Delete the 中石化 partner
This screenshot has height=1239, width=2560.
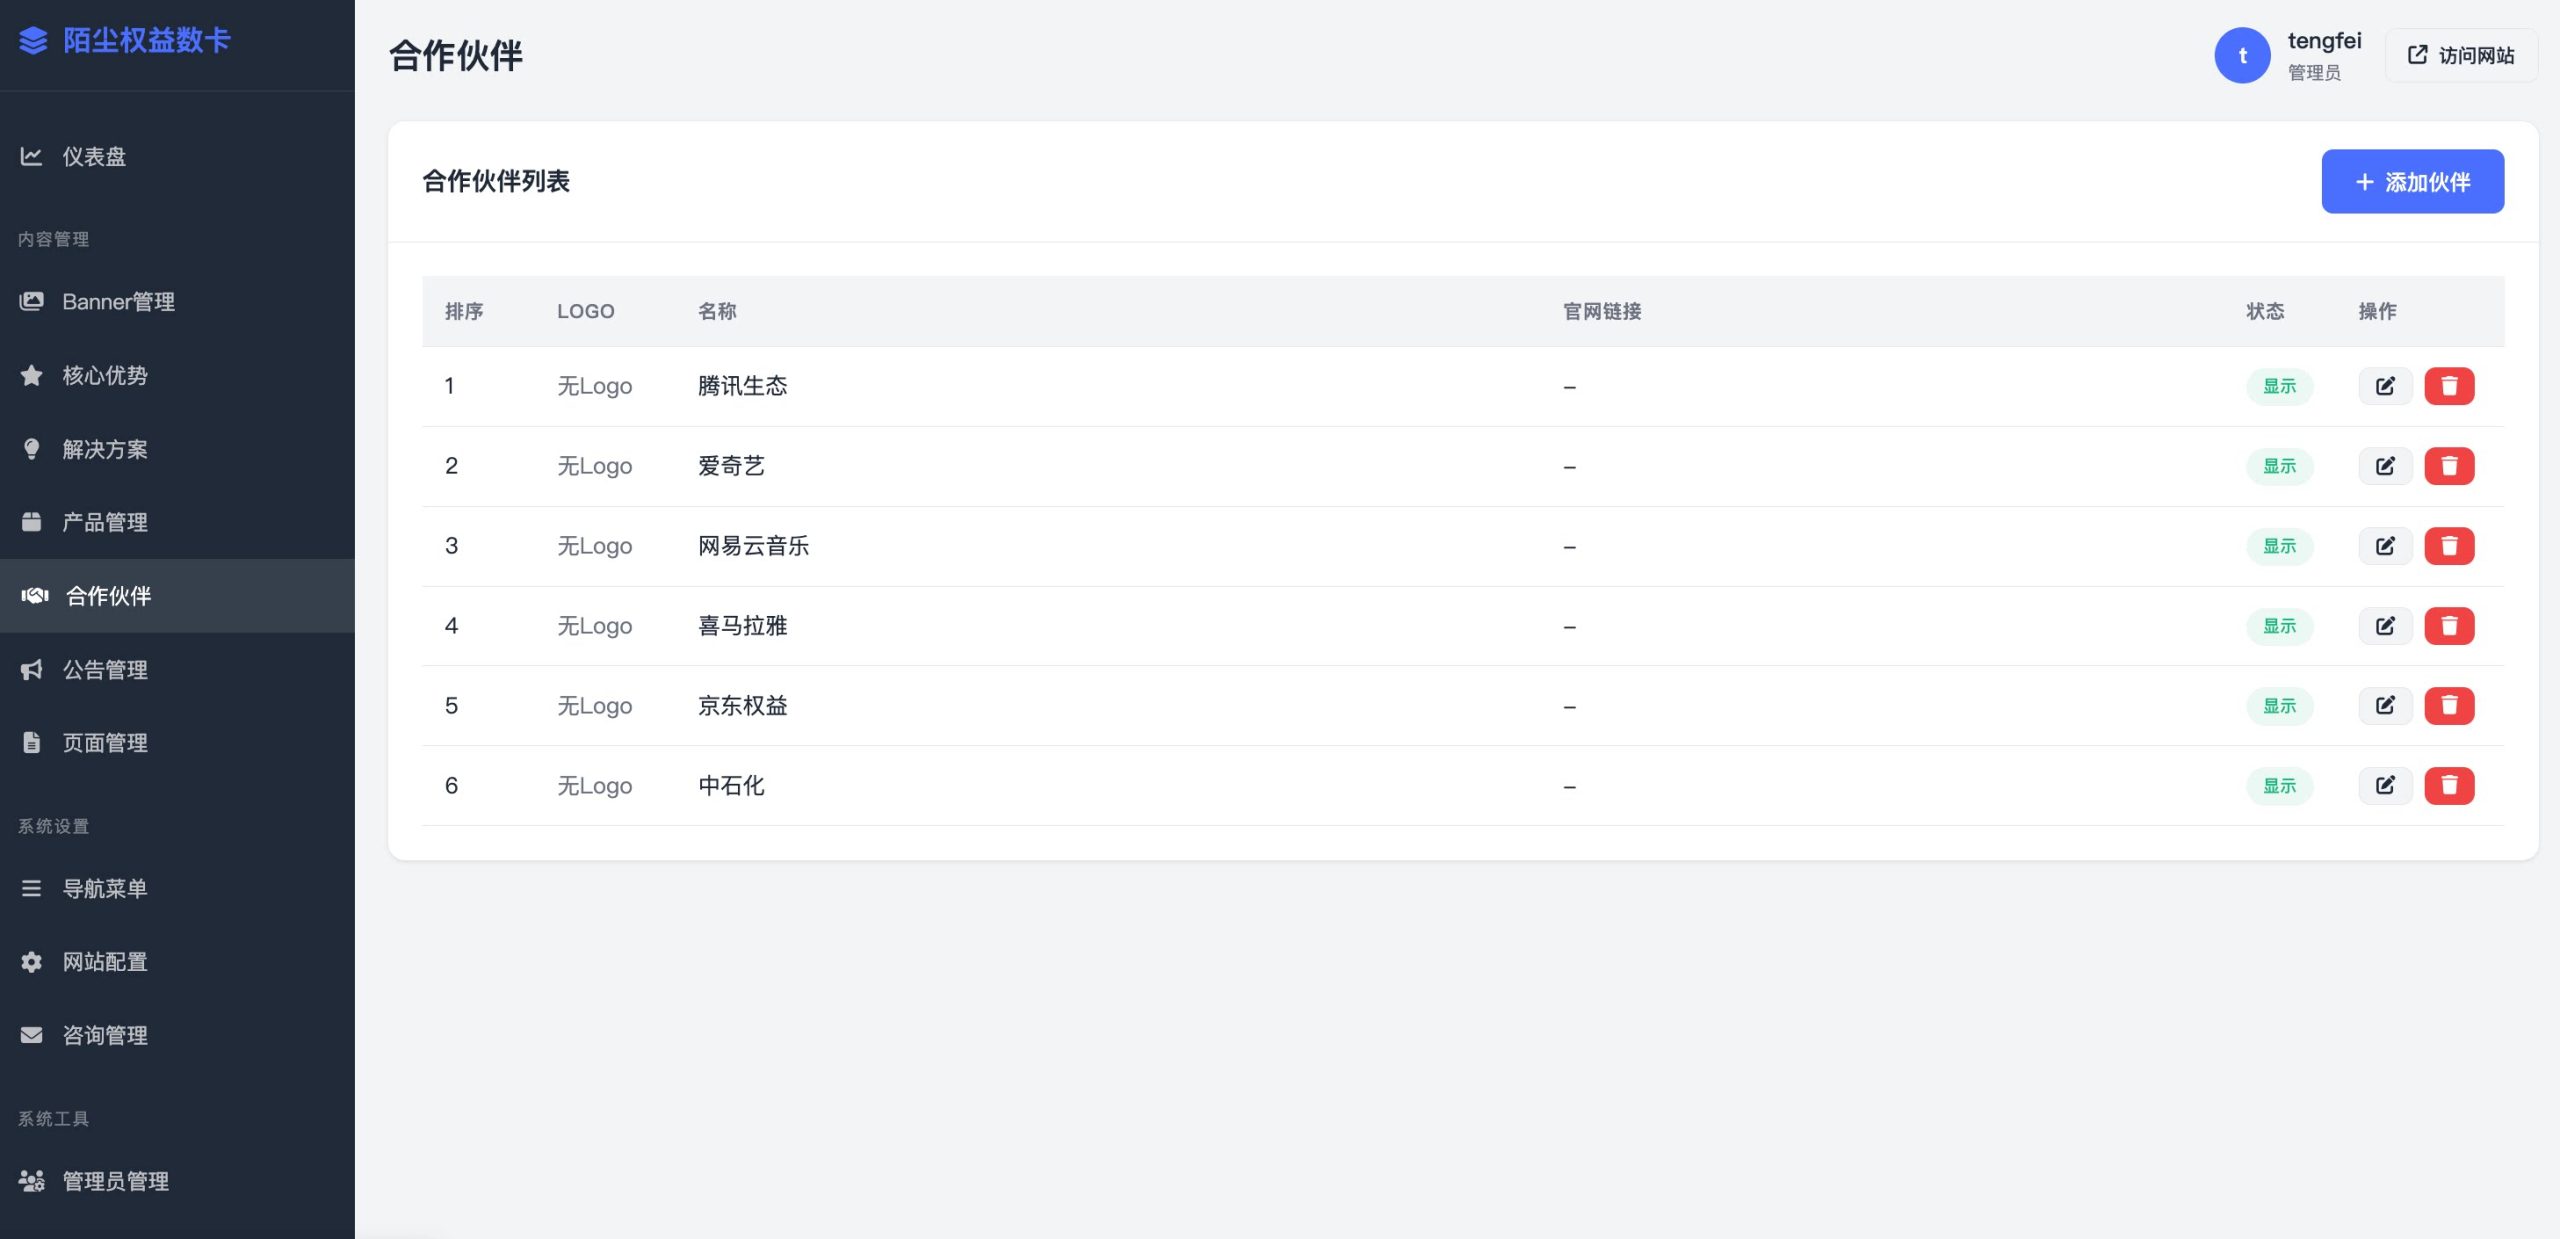(2449, 786)
